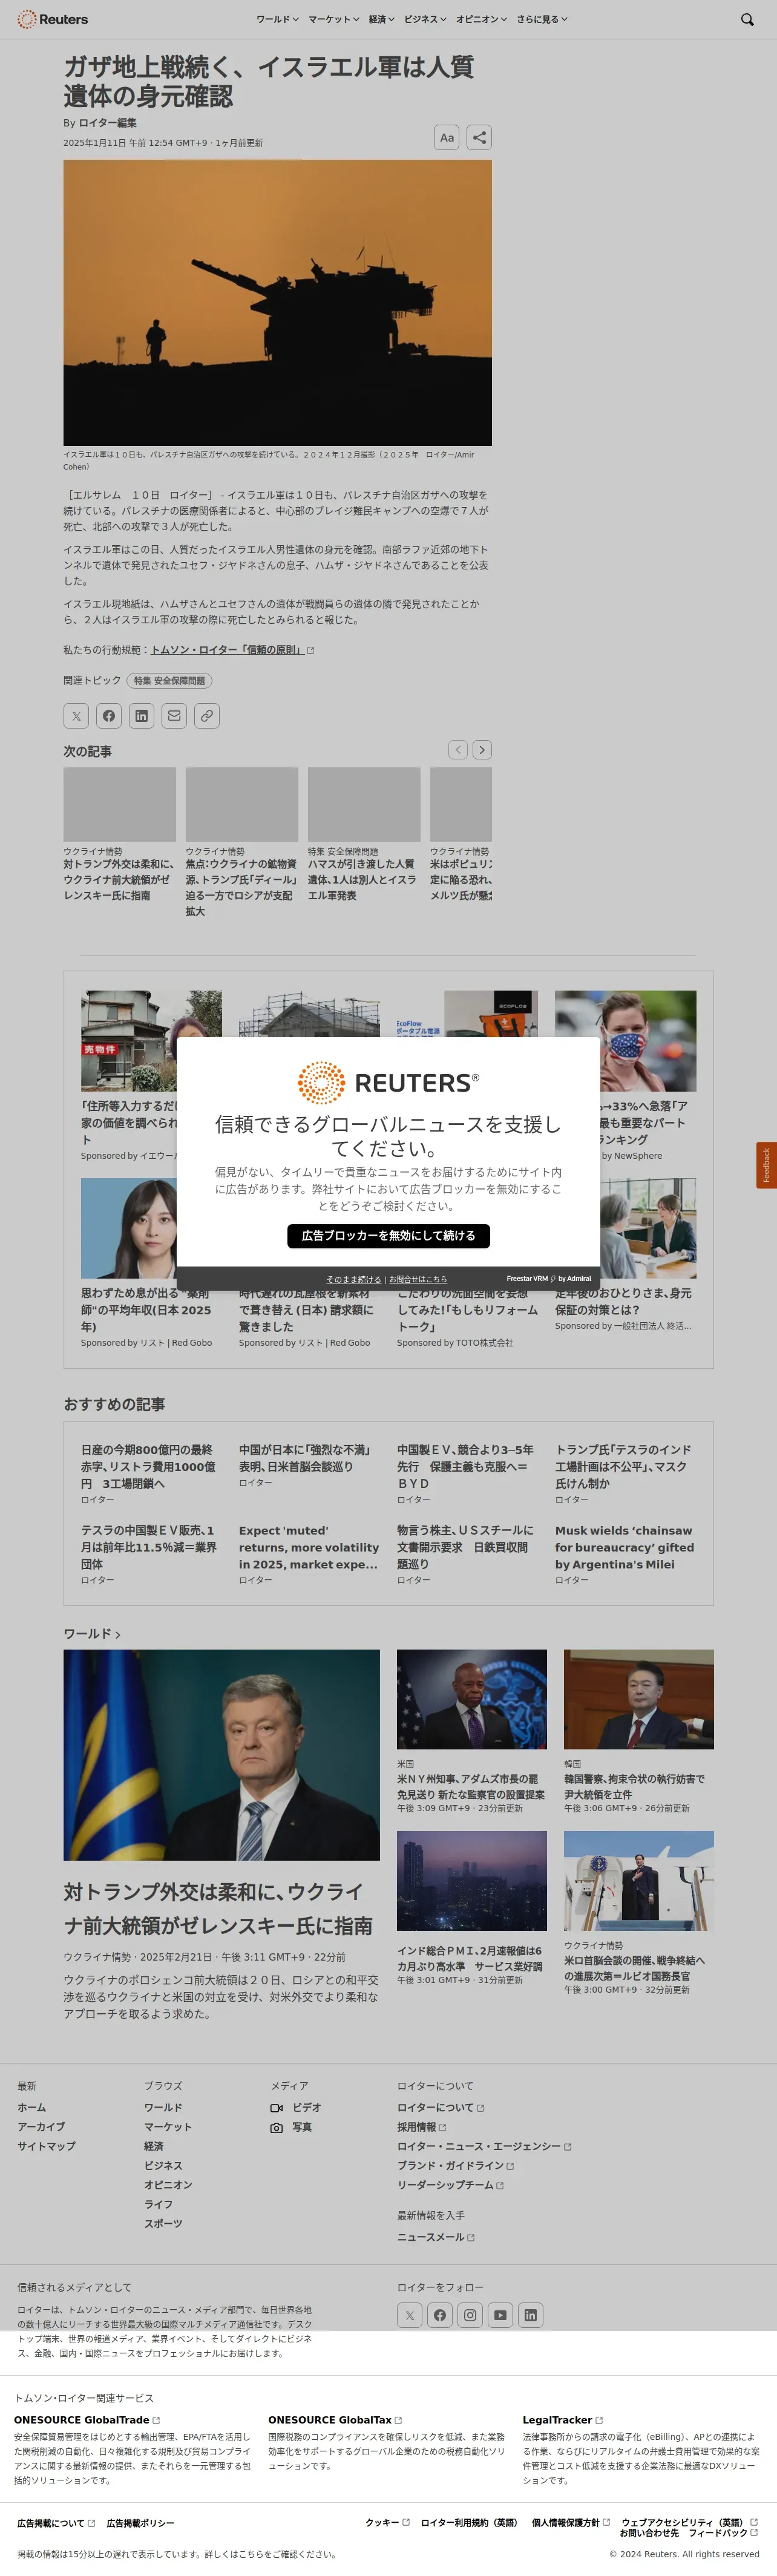This screenshot has width=777, height=2576.
Task: Share article via email icon
Action: [x=174, y=716]
